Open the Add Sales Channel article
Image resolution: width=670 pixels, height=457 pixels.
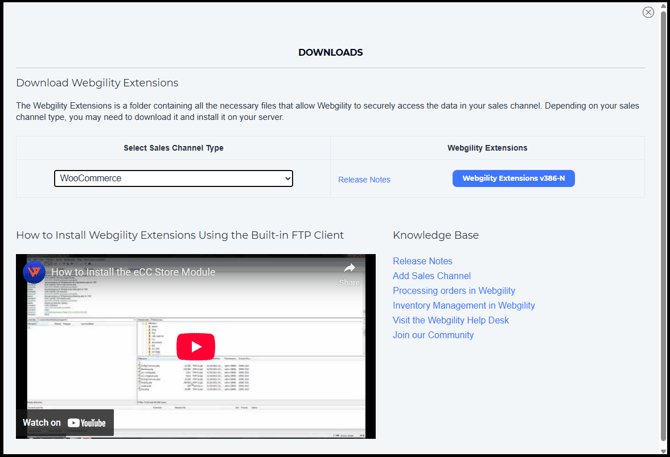(x=431, y=276)
